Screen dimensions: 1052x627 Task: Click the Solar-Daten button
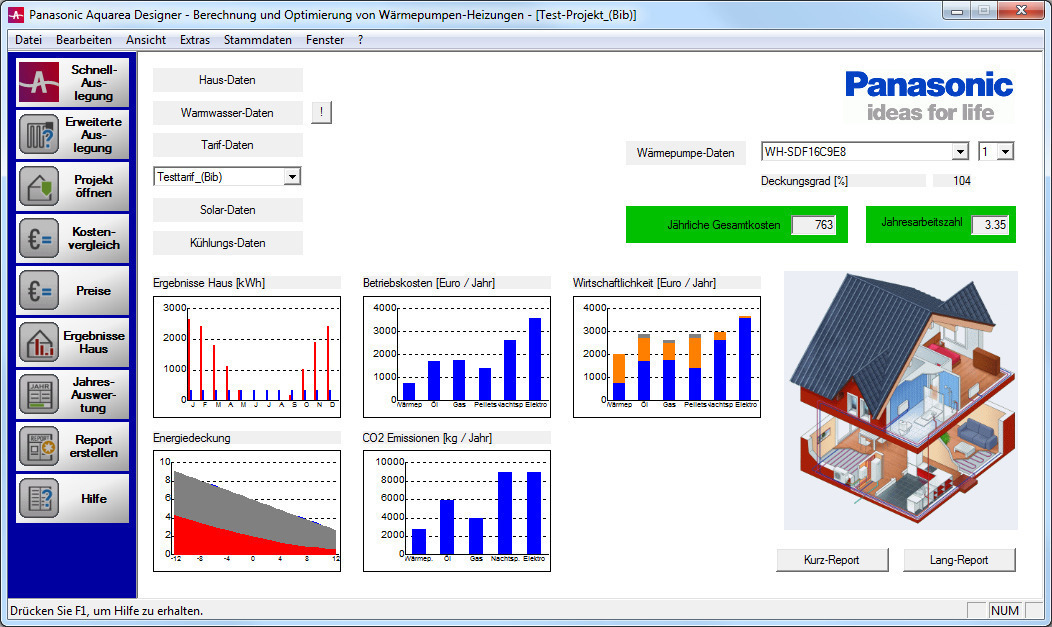coord(227,210)
